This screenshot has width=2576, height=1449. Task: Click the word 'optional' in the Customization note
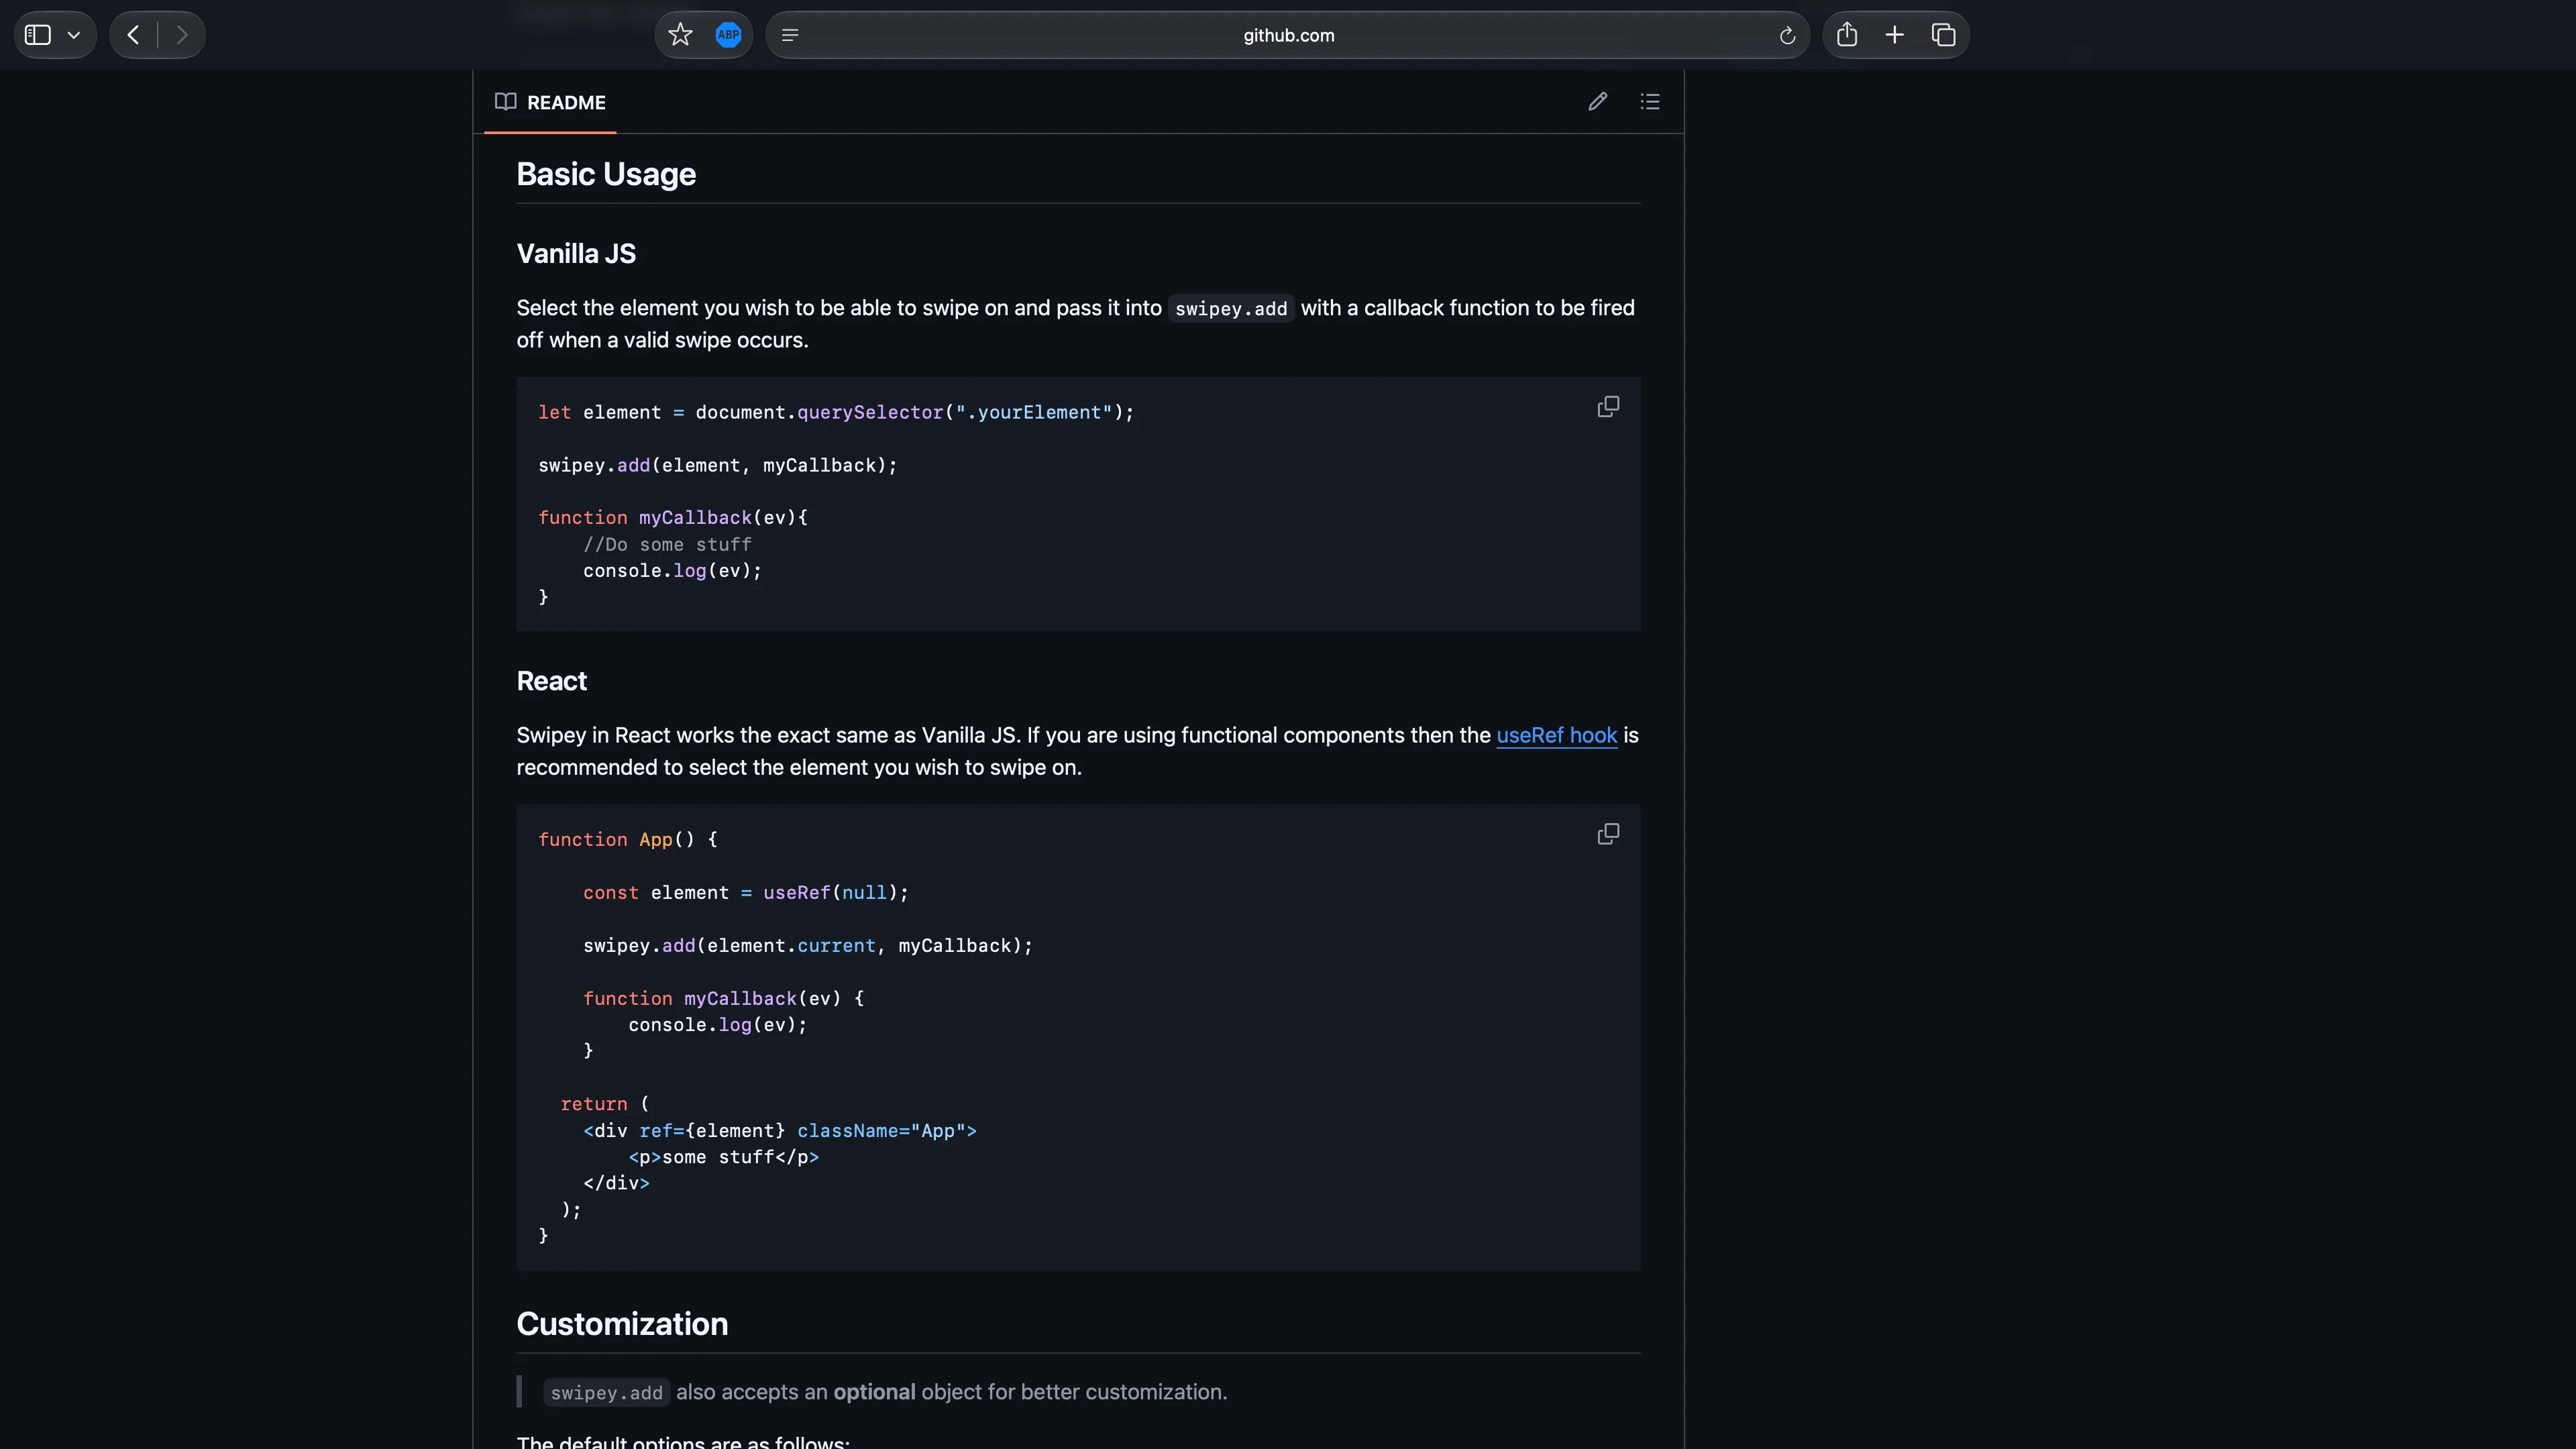(874, 1392)
